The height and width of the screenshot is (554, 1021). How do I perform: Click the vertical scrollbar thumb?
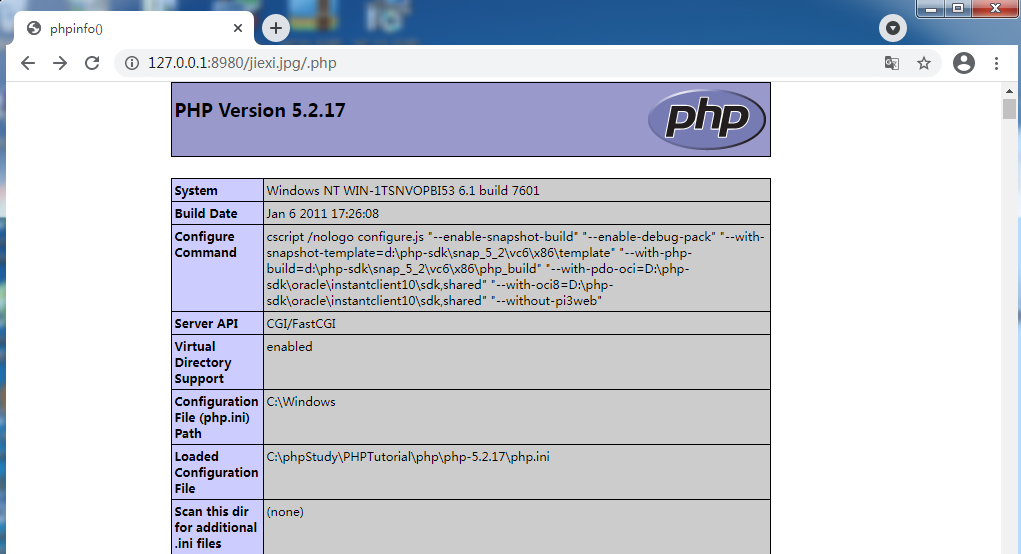click(x=1009, y=109)
